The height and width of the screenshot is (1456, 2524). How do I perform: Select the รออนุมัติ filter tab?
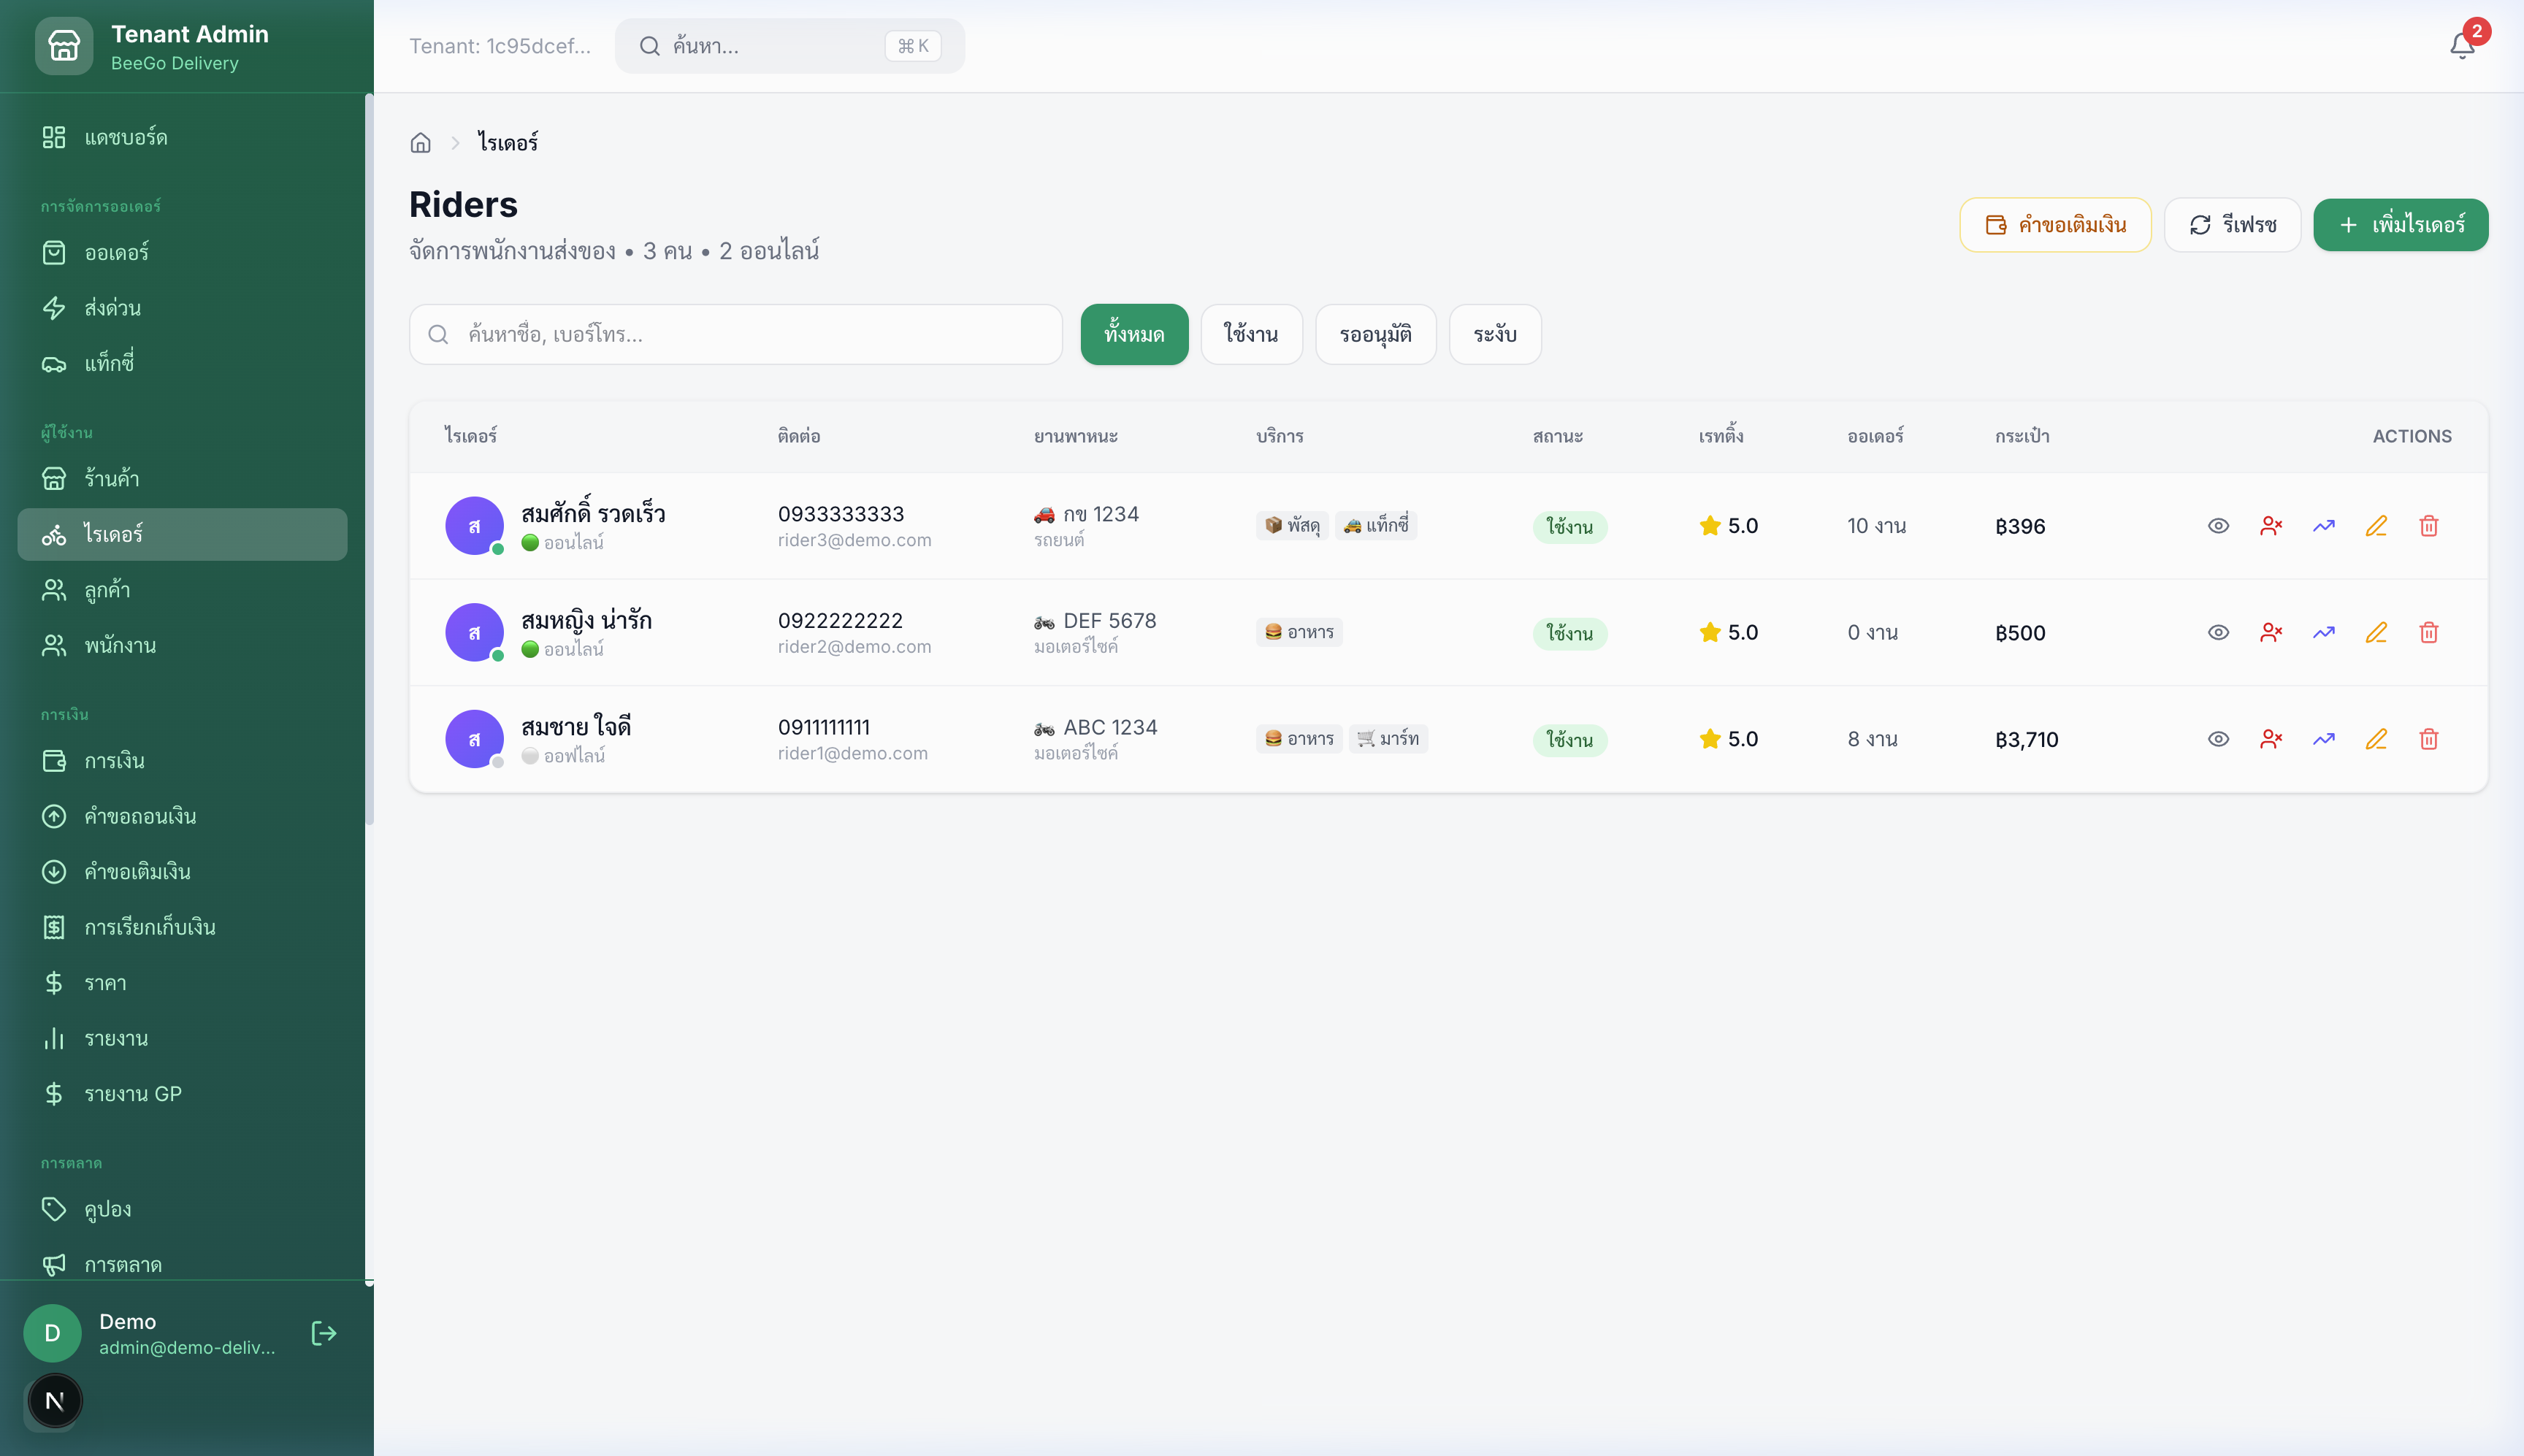click(1375, 334)
